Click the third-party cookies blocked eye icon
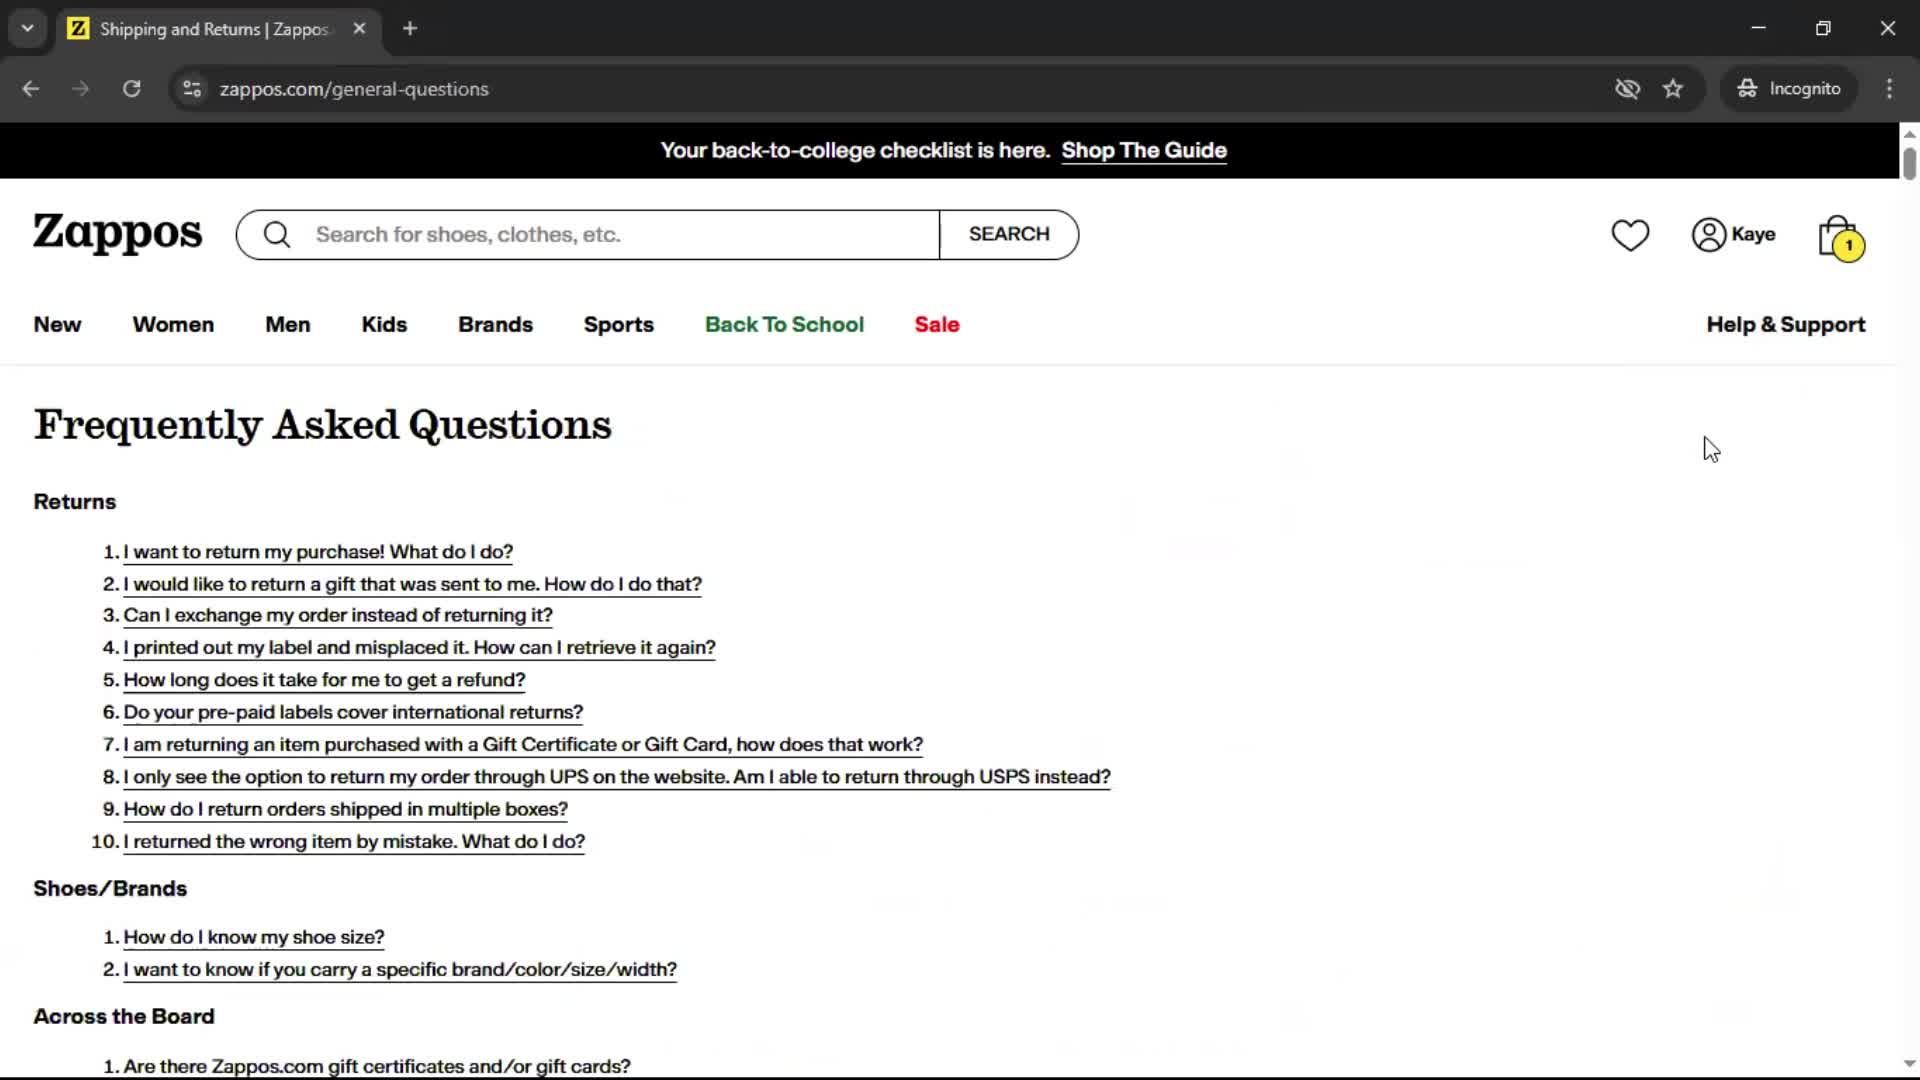Image resolution: width=1920 pixels, height=1080 pixels. (1627, 89)
